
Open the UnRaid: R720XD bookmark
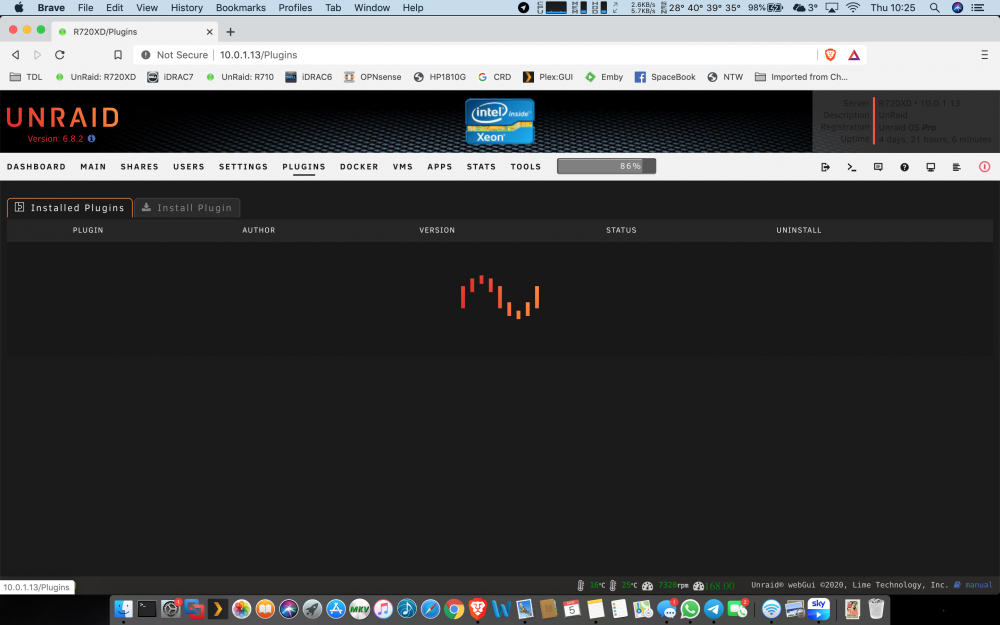[96, 77]
